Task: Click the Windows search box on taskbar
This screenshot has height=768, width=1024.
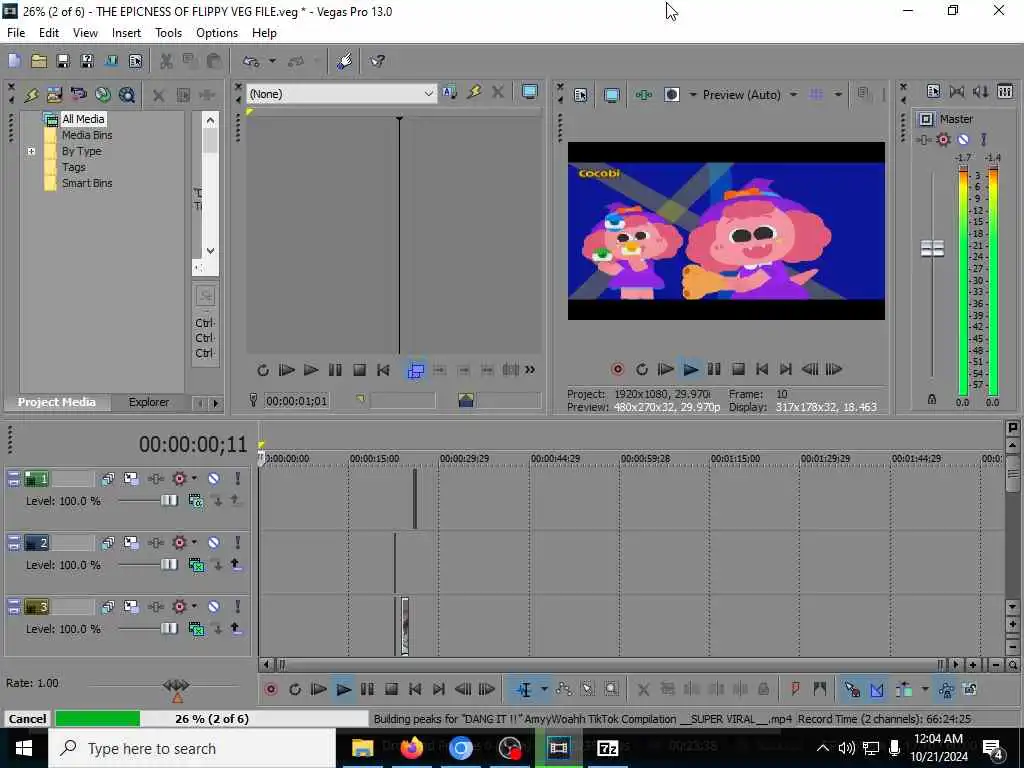Action: [192, 748]
